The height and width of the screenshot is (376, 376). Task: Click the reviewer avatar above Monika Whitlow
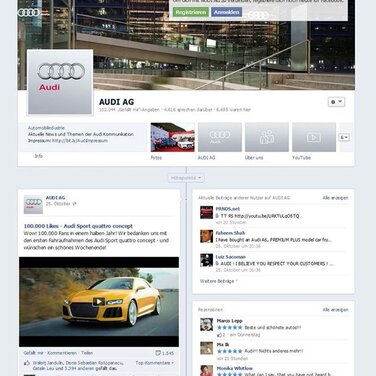click(206, 348)
